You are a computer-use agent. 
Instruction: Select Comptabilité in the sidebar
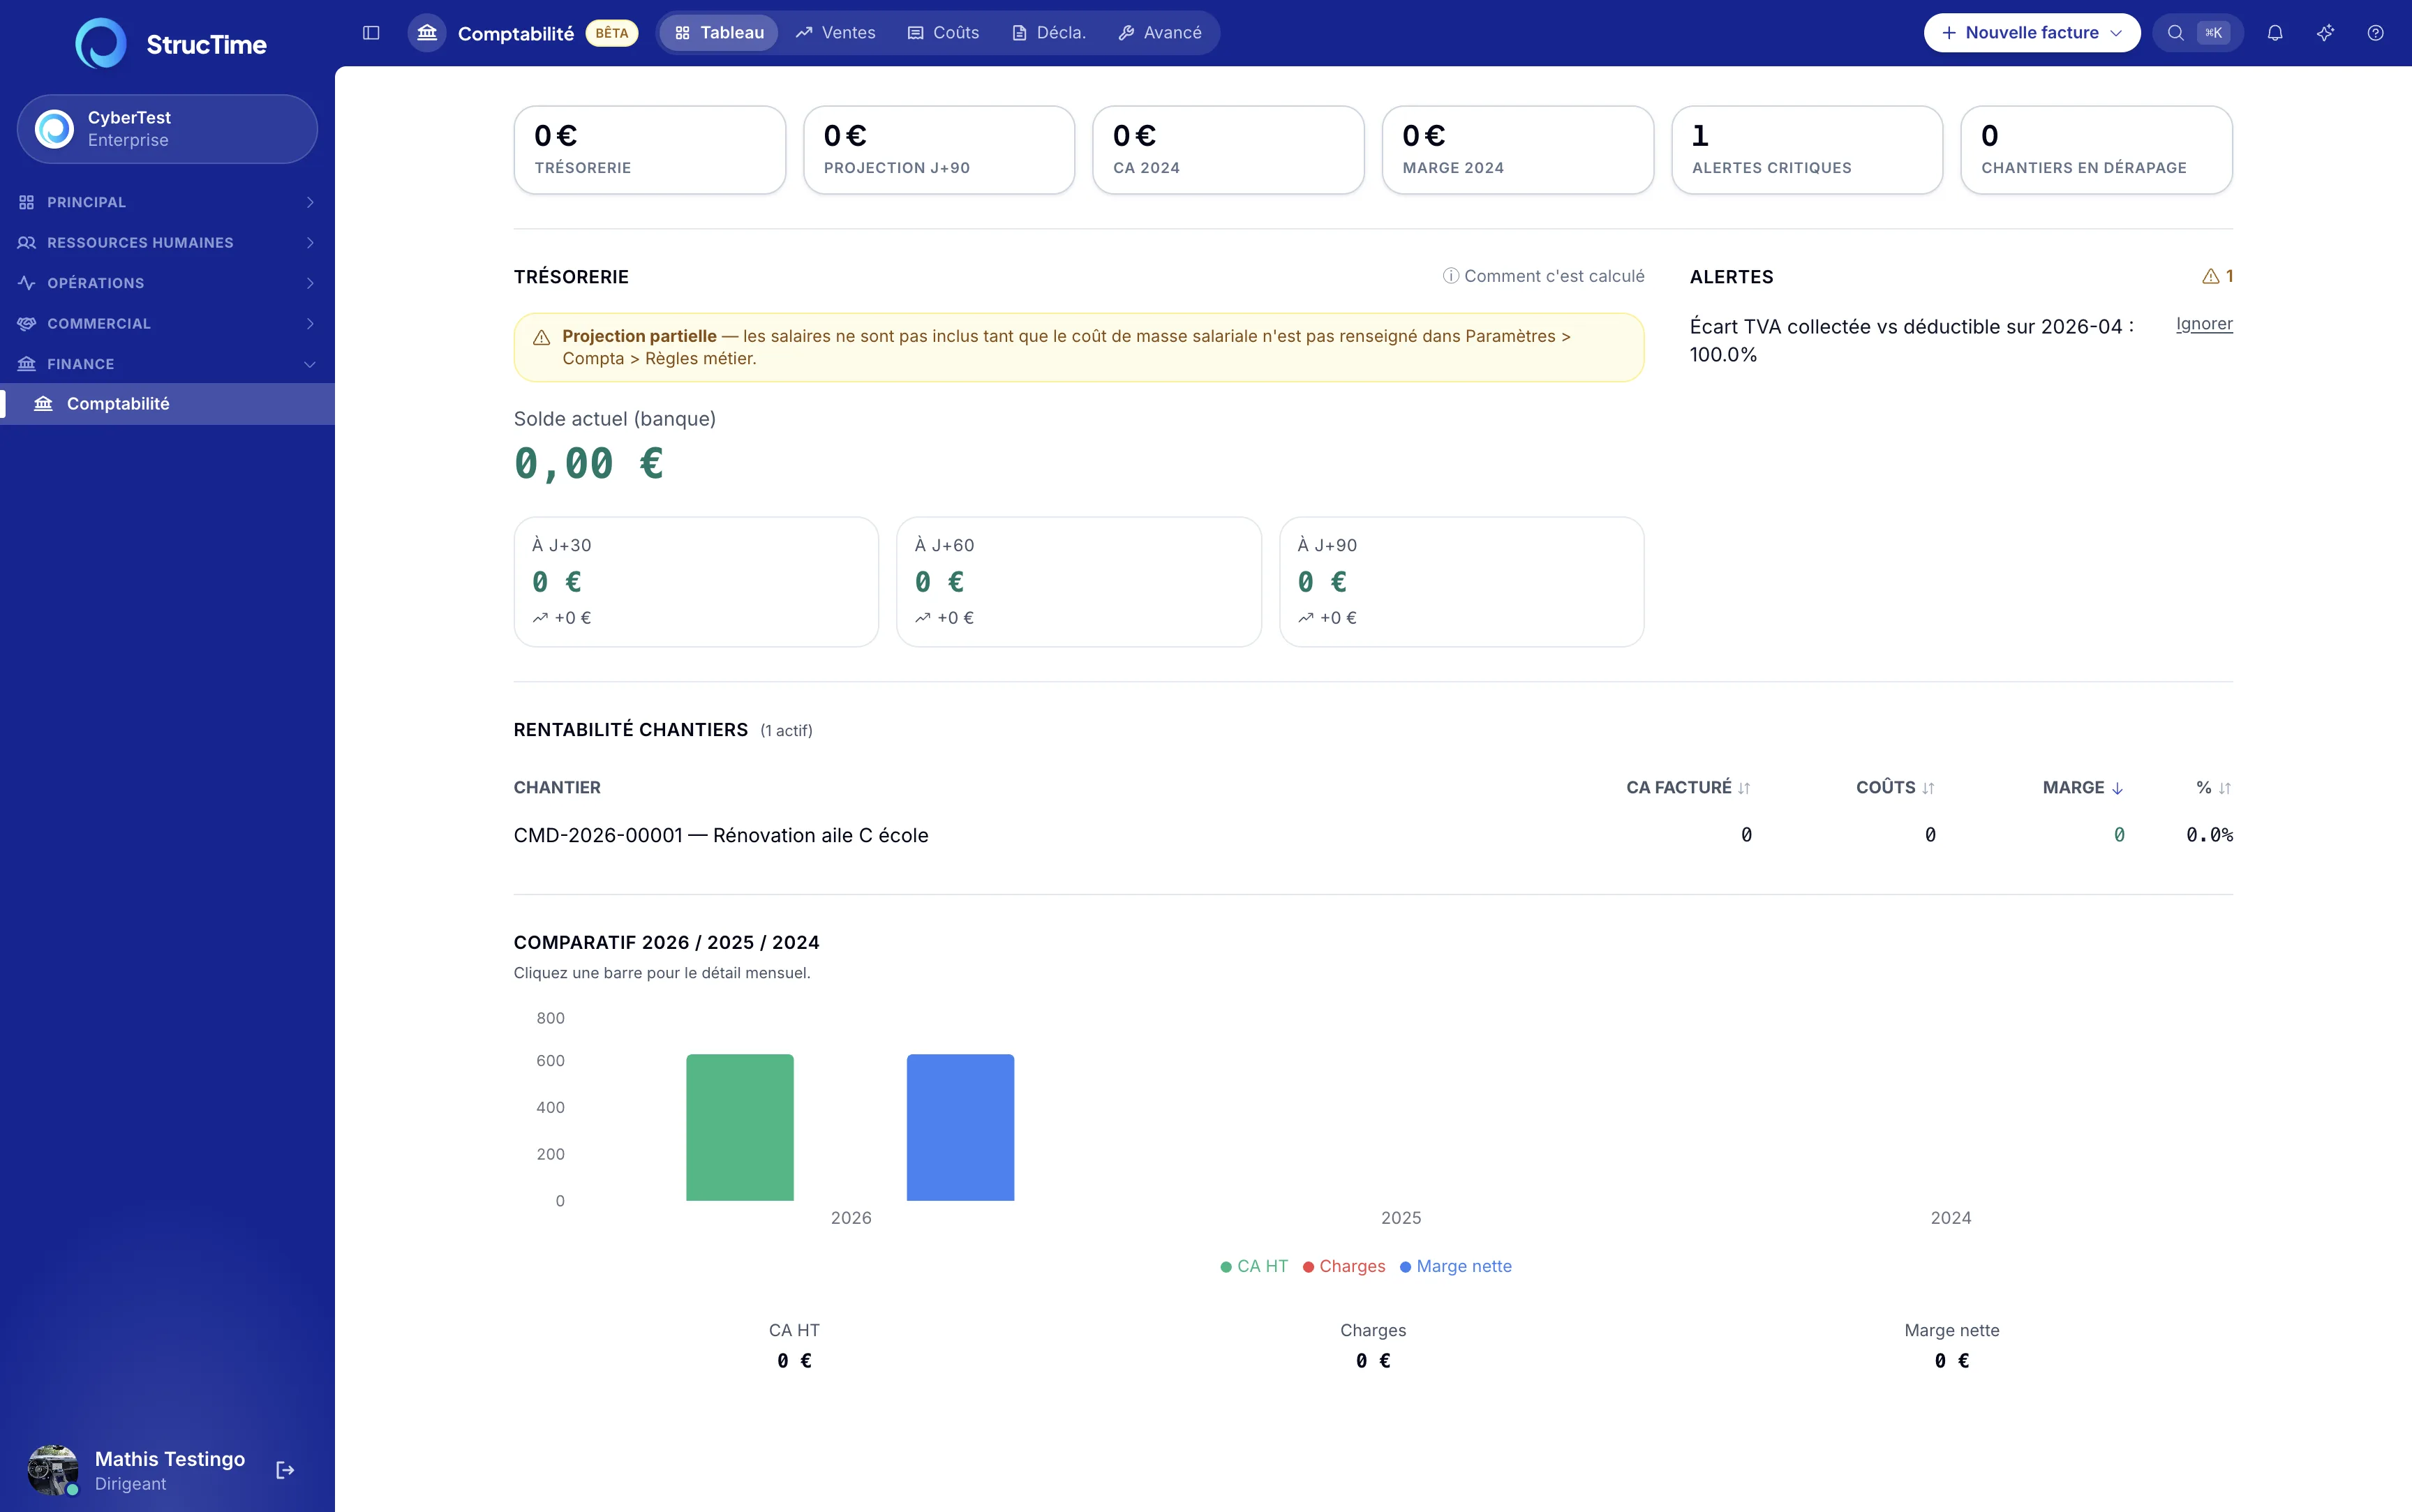click(167, 404)
